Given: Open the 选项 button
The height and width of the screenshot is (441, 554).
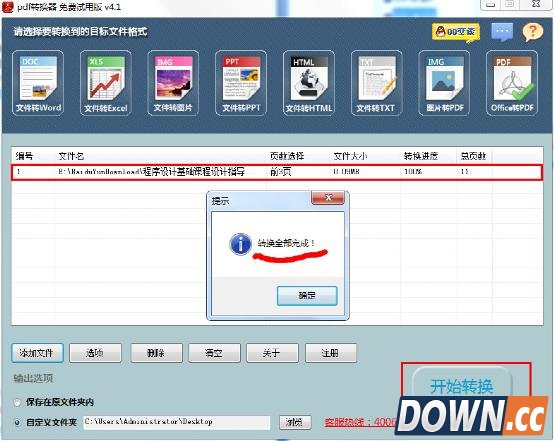Looking at the screenshot, I should coord(95,353).
